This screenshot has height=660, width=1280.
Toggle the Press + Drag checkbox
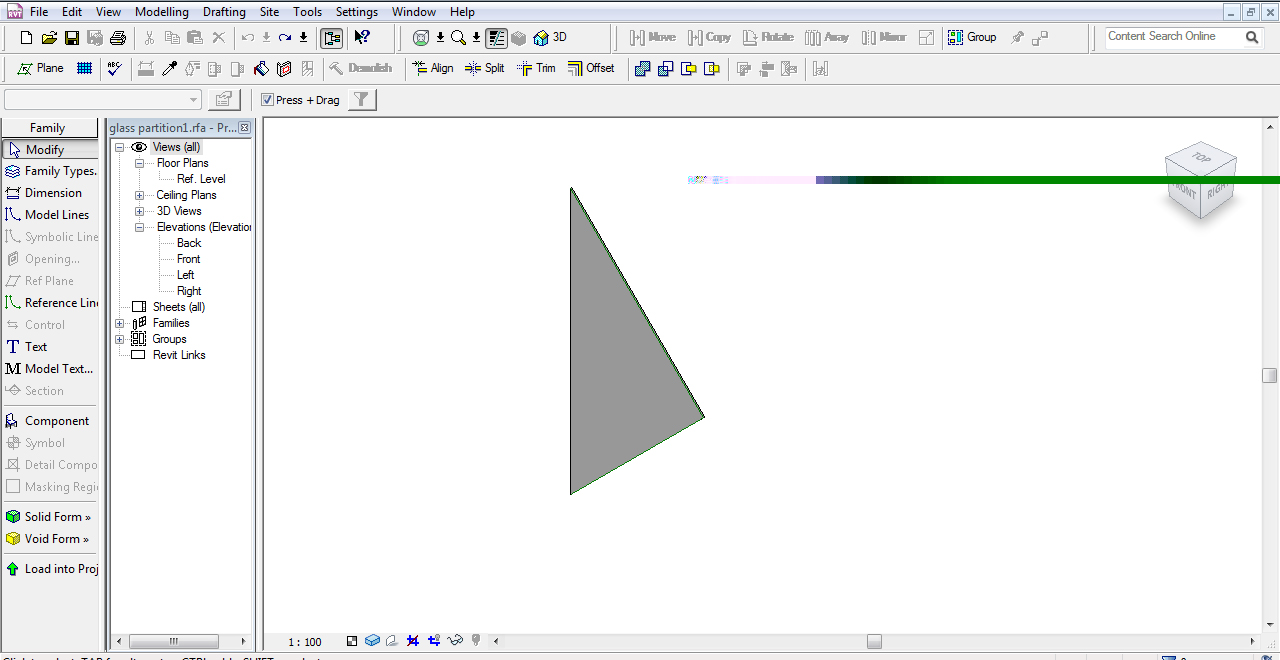[x=267, y=100]
